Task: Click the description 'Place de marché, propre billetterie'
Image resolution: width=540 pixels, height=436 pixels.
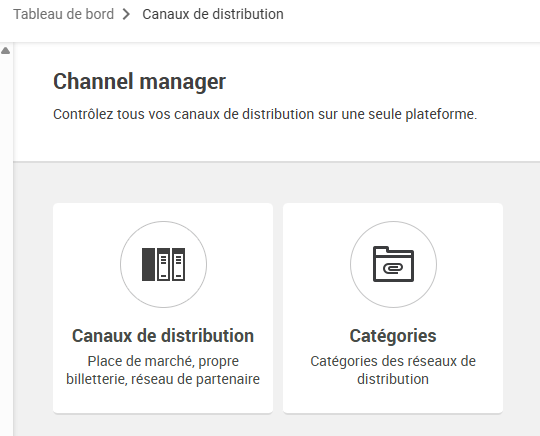Action: [x=163, y=370]
